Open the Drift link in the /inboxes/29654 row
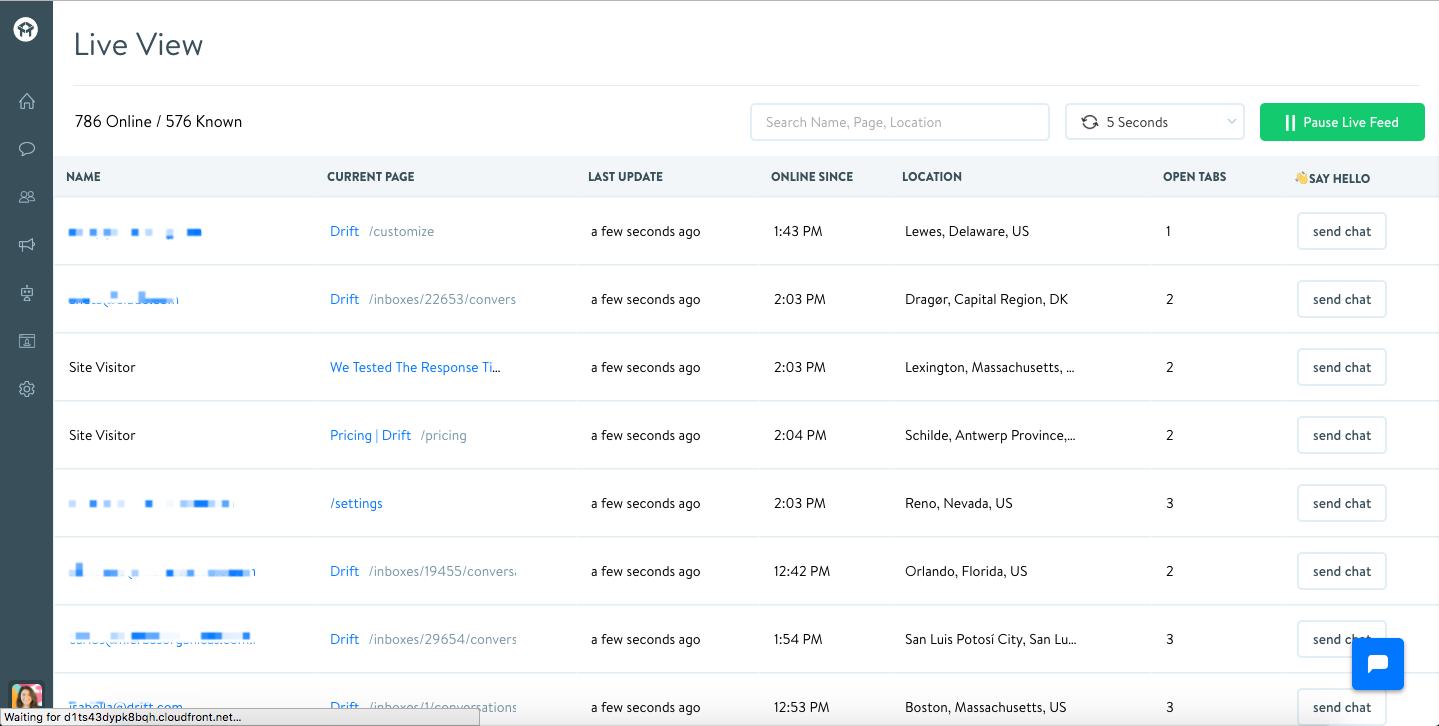 pyautogui.click(x=345, y=639)
